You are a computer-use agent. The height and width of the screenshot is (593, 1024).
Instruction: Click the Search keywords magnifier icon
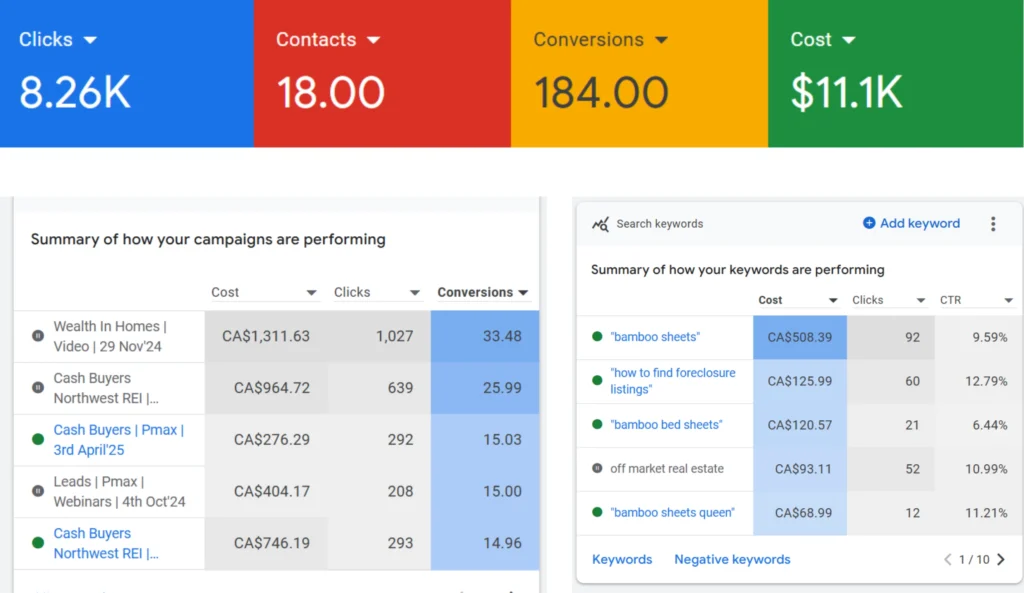click(600, 224)
